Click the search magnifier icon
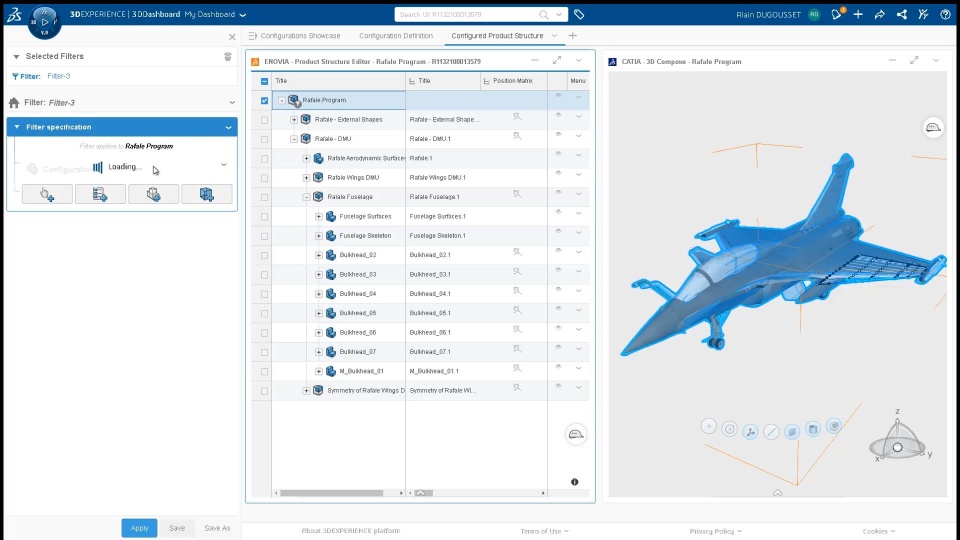Screen dimensions: 960x540 (544, 14)
